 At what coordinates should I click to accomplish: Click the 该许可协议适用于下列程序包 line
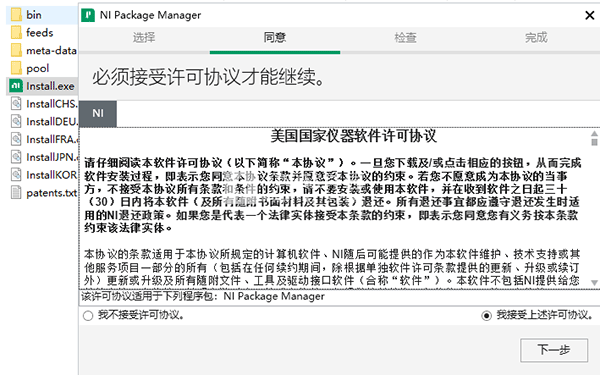[x=203, y=296]
